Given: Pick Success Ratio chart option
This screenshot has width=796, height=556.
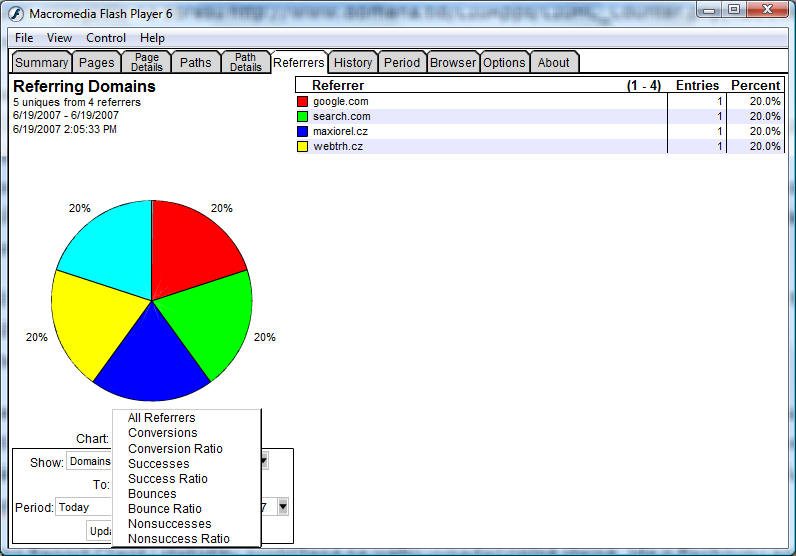Looking at the screenshot, I should [168, 479].
